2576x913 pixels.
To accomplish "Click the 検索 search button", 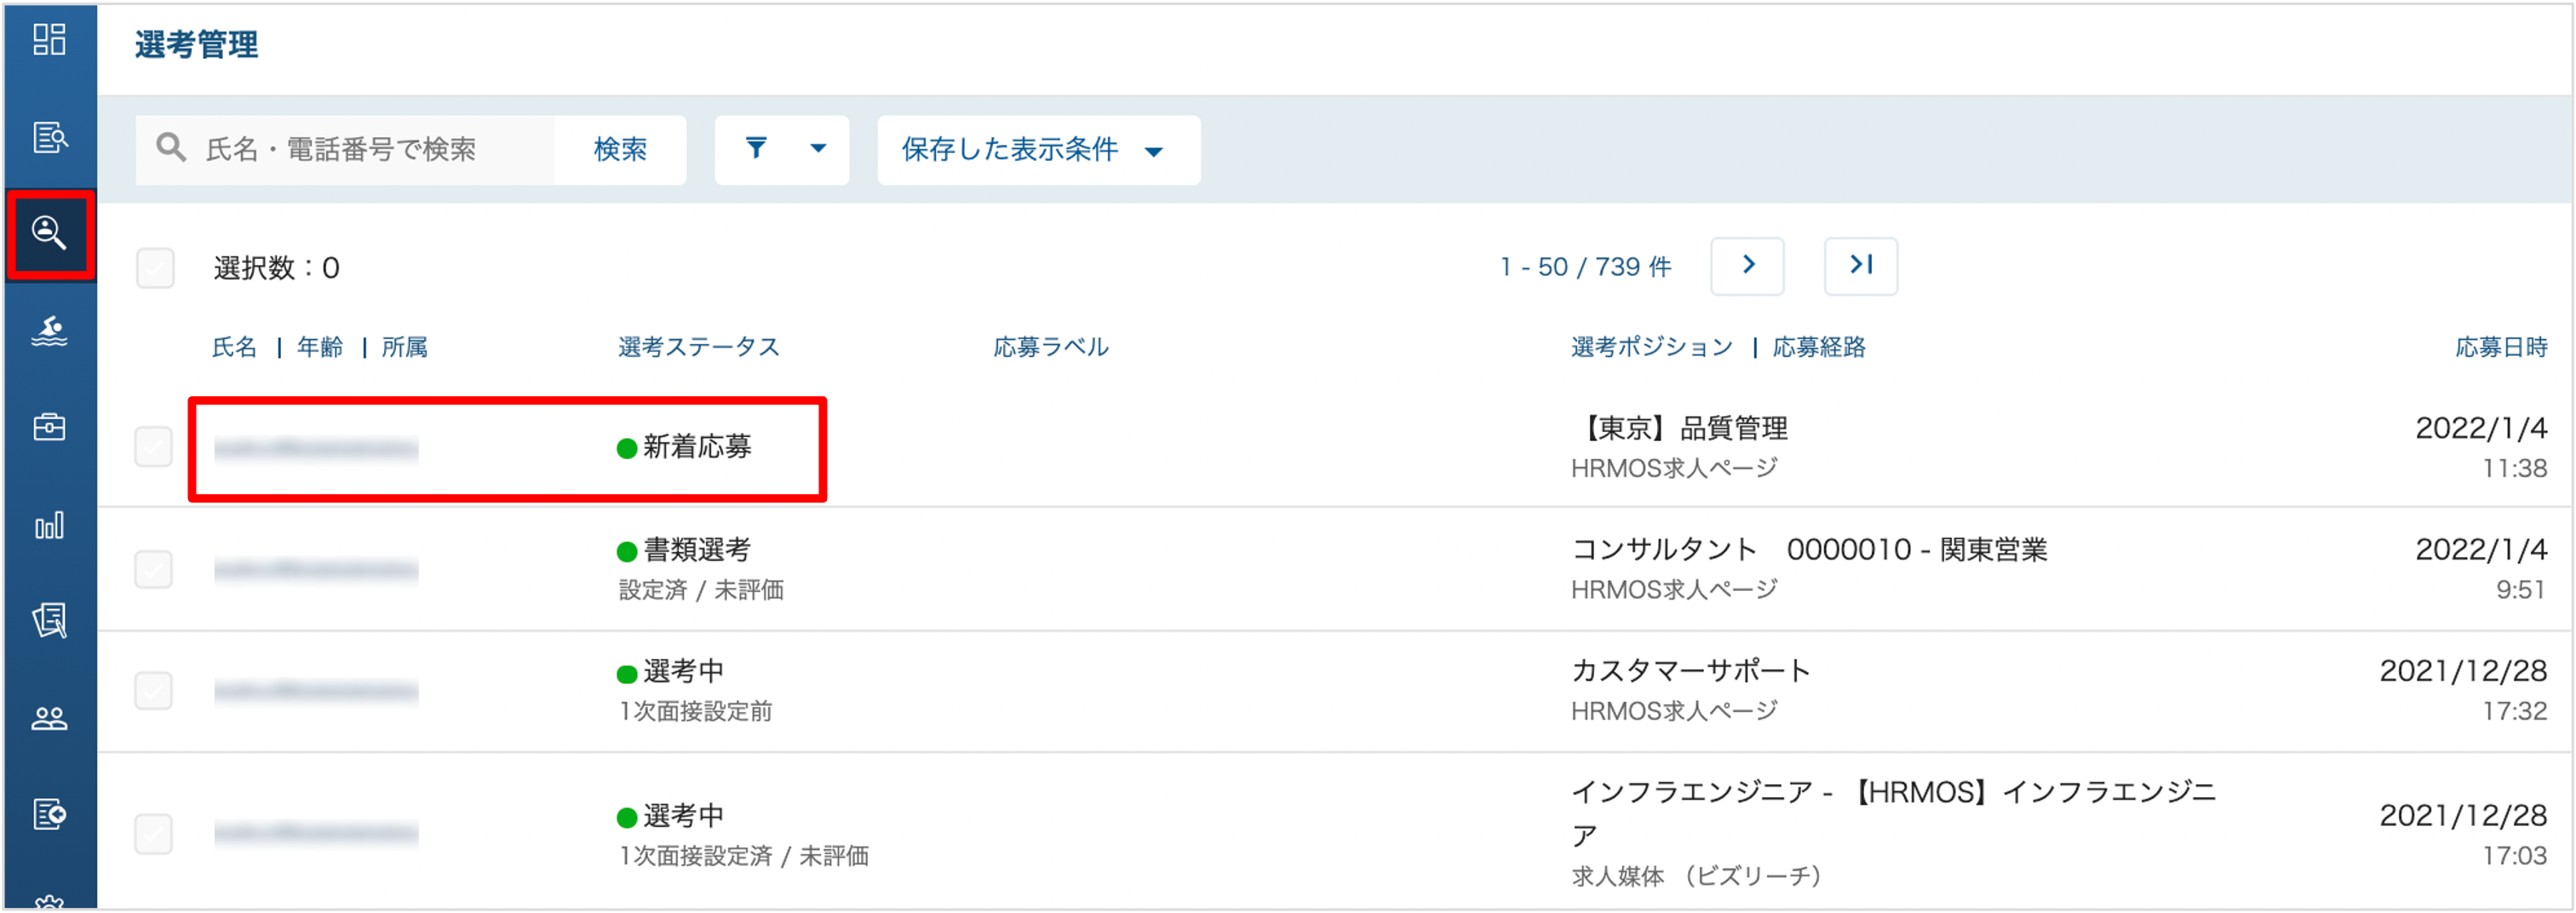I will 620,150.
